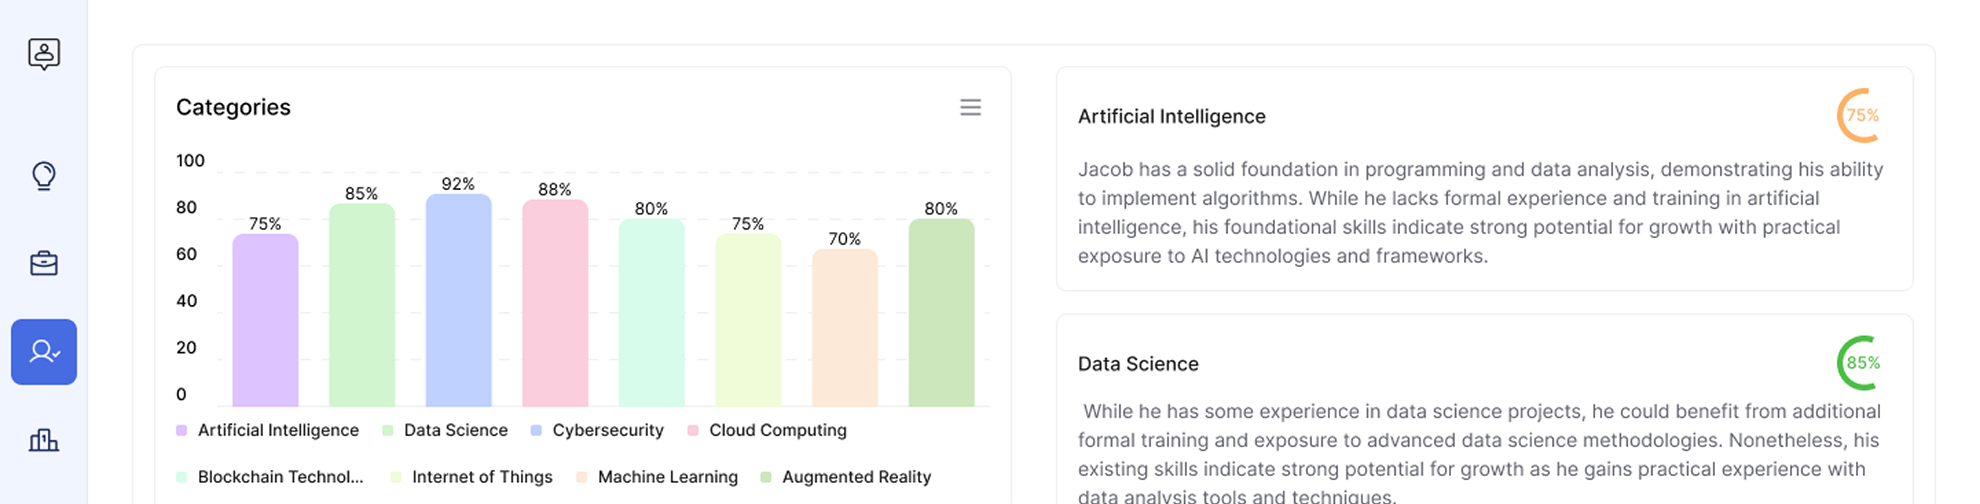Screen dimensions: 1980x504
Task: Click the purple Artificial Intelligence legend swatch
Action: (182, 430)
